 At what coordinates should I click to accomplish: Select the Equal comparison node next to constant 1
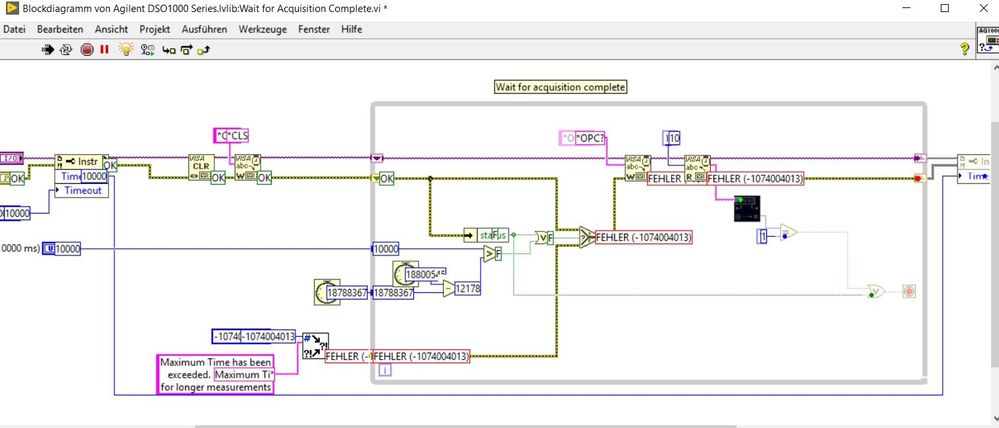[x=788, y=232]
